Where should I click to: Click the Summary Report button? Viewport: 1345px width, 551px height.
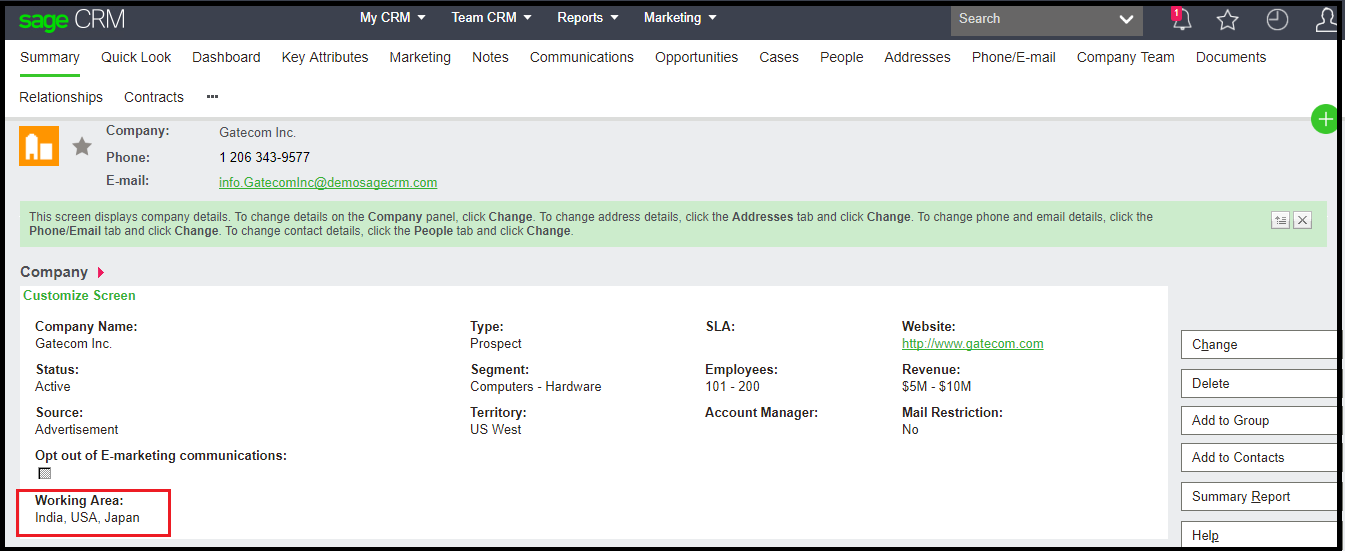[x=1261, y=496]
